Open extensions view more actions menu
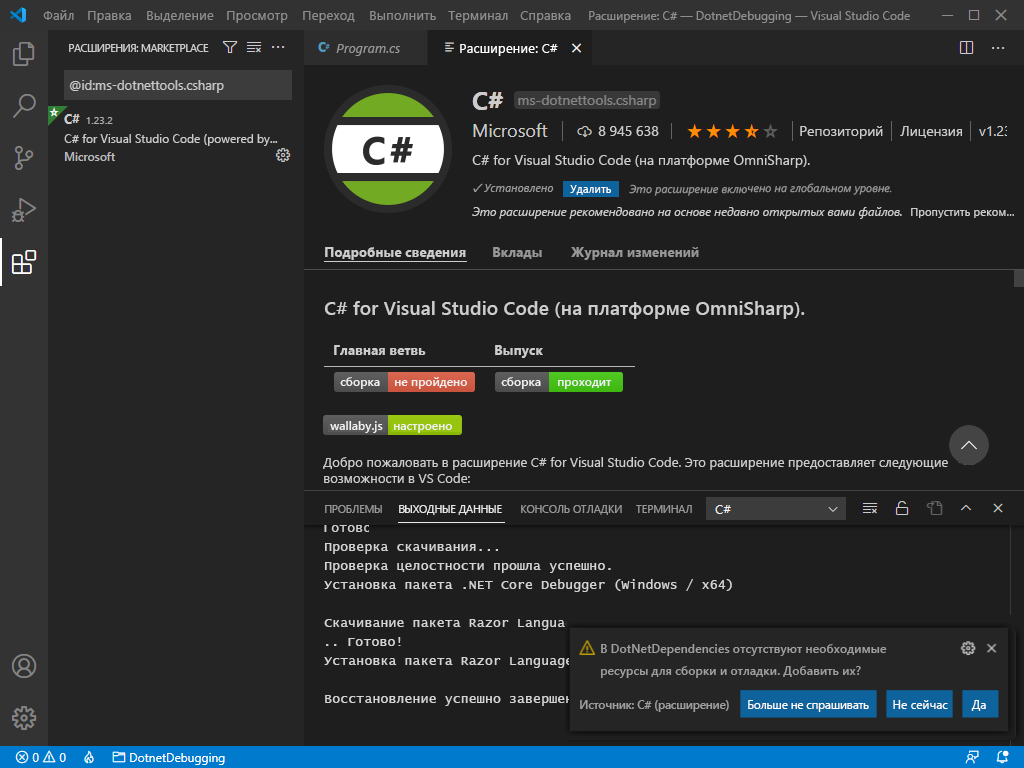1024x768 pixels. coord(277,47)
